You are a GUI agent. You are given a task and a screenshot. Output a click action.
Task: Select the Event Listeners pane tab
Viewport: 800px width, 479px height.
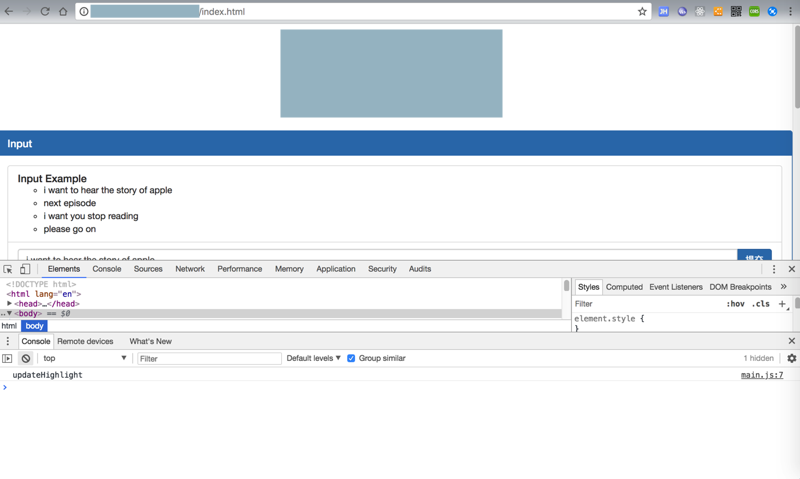click(x=676, y=287)
